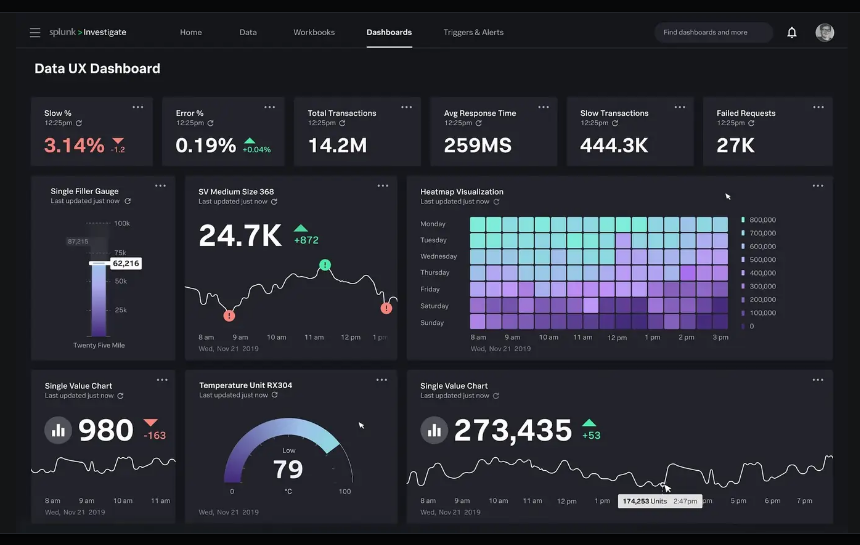Click the 174,253 Units tooltip
Viewport: 860px width, 545px height.
coord(660,501)
